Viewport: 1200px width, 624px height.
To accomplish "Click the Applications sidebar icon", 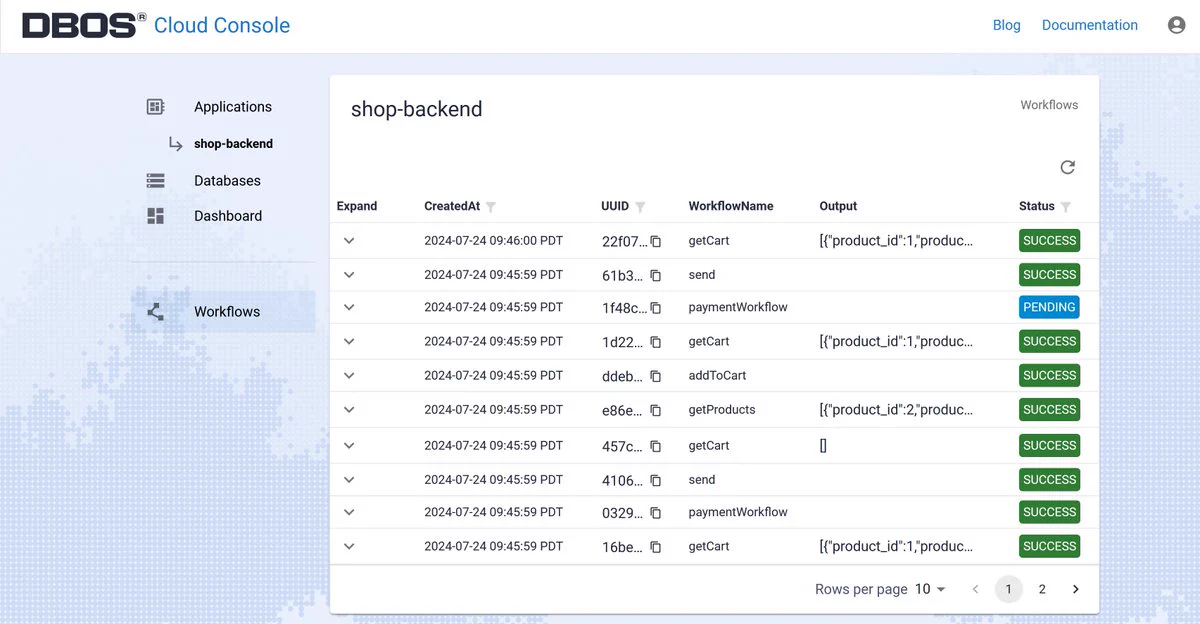I will click(155, 107).
